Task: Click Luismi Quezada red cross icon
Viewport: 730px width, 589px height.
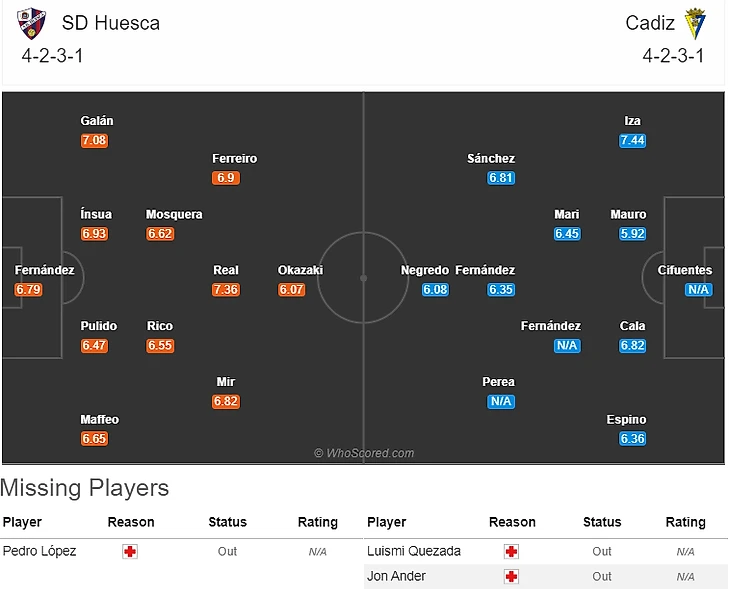Action: (x=511, y=551)
